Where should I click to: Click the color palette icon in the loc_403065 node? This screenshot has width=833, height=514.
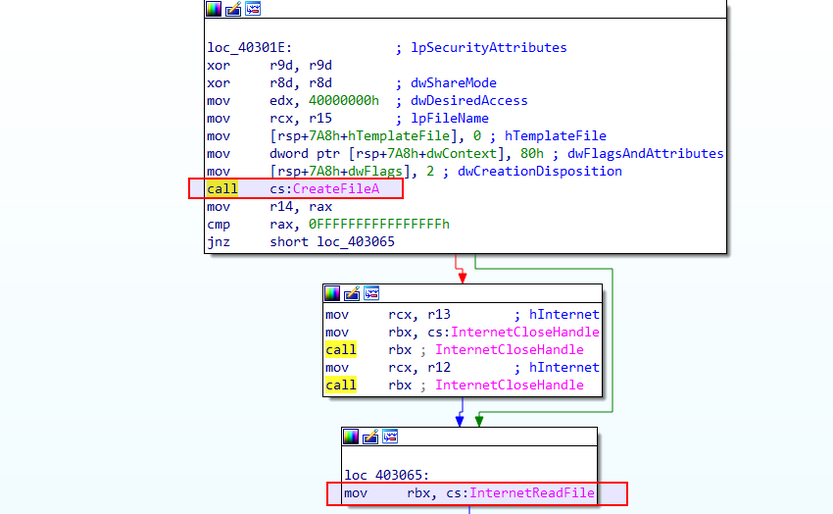tap(351, 436)
